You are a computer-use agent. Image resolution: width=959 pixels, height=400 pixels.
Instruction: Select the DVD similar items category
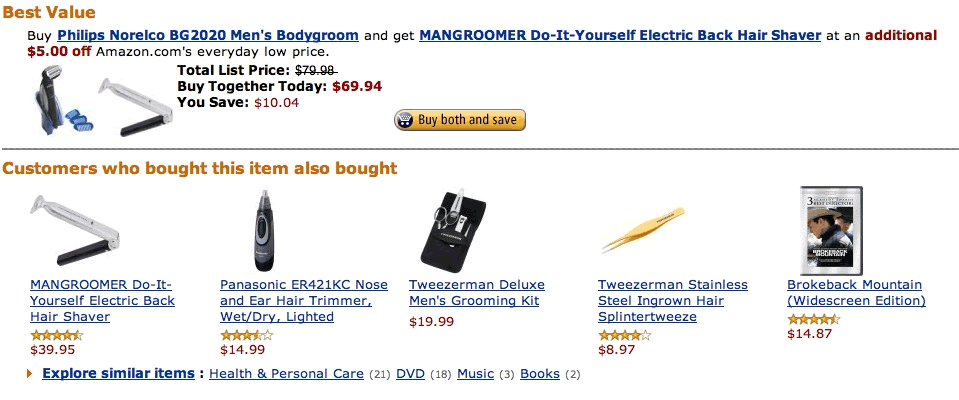(x=410, y=374)
